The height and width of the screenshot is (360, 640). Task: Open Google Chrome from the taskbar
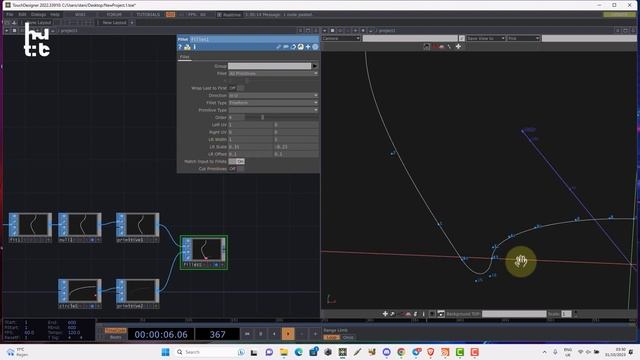click(x=401, y=352)
